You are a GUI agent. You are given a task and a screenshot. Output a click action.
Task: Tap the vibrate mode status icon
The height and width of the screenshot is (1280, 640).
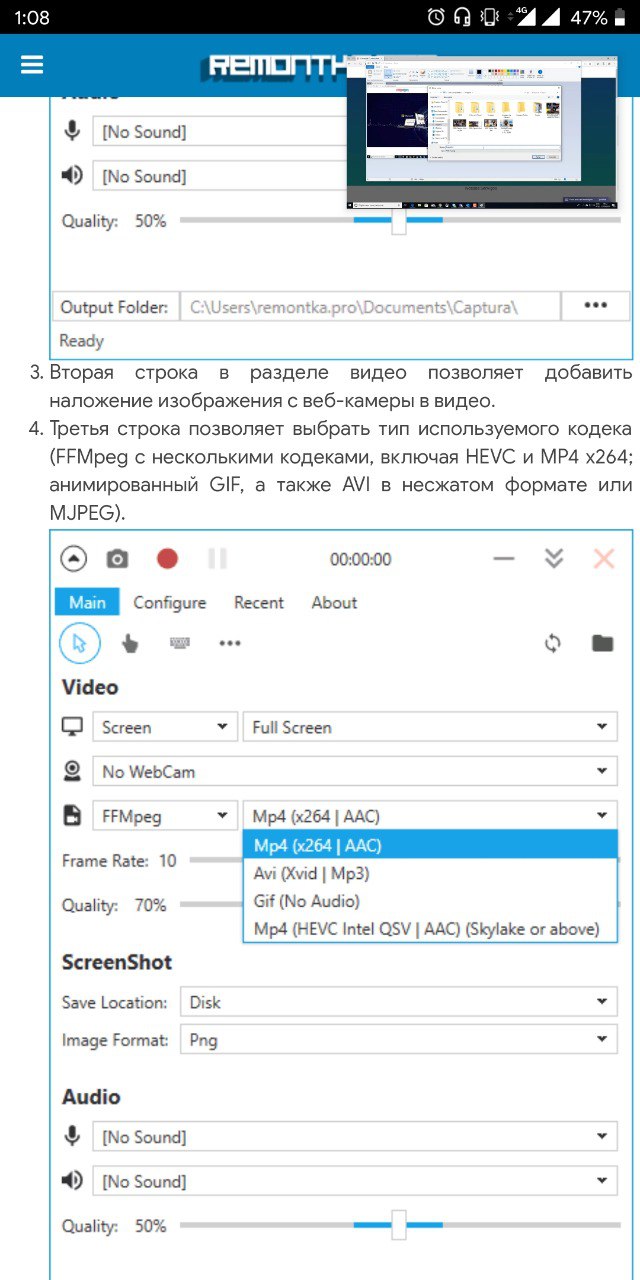tap(490, 17)
